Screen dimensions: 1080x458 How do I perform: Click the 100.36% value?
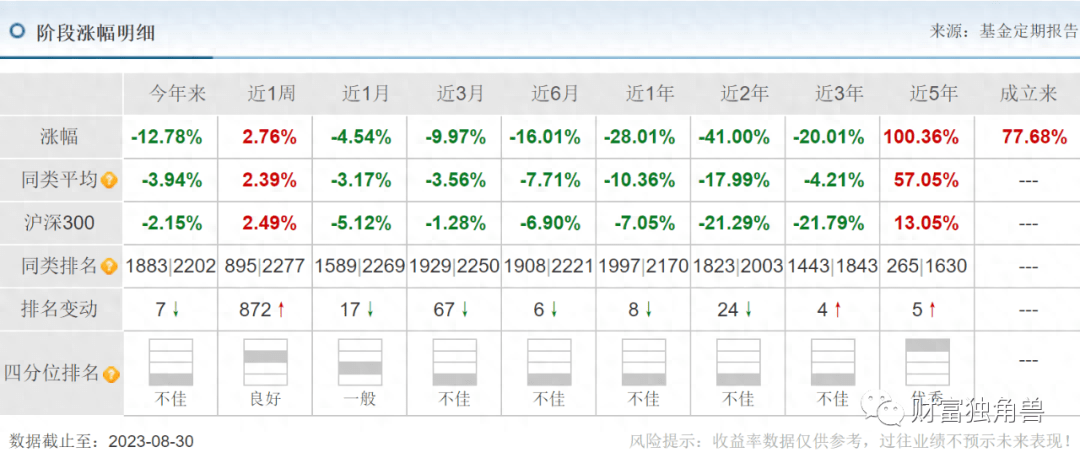pos(920,137)
